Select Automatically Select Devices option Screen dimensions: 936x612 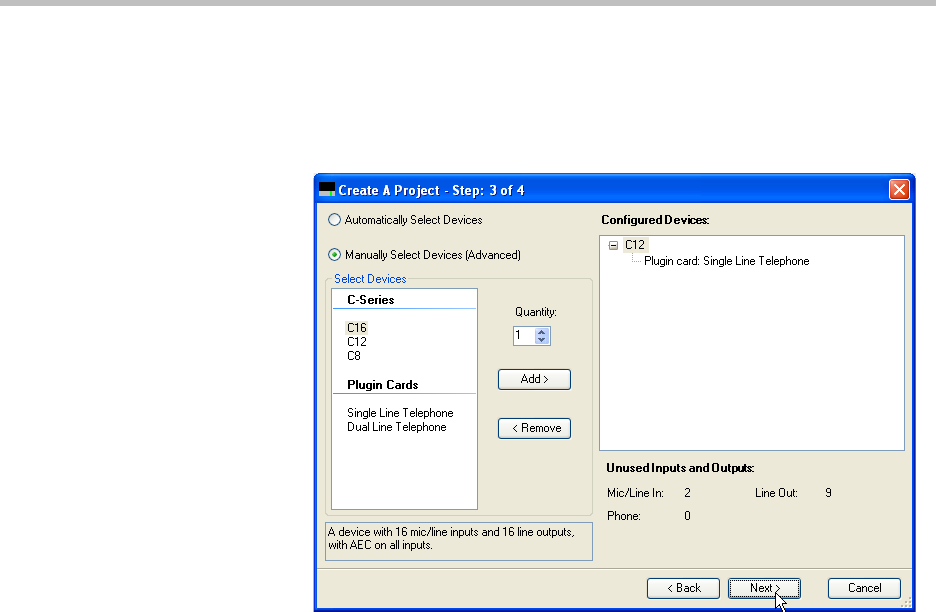coord(335,220)
